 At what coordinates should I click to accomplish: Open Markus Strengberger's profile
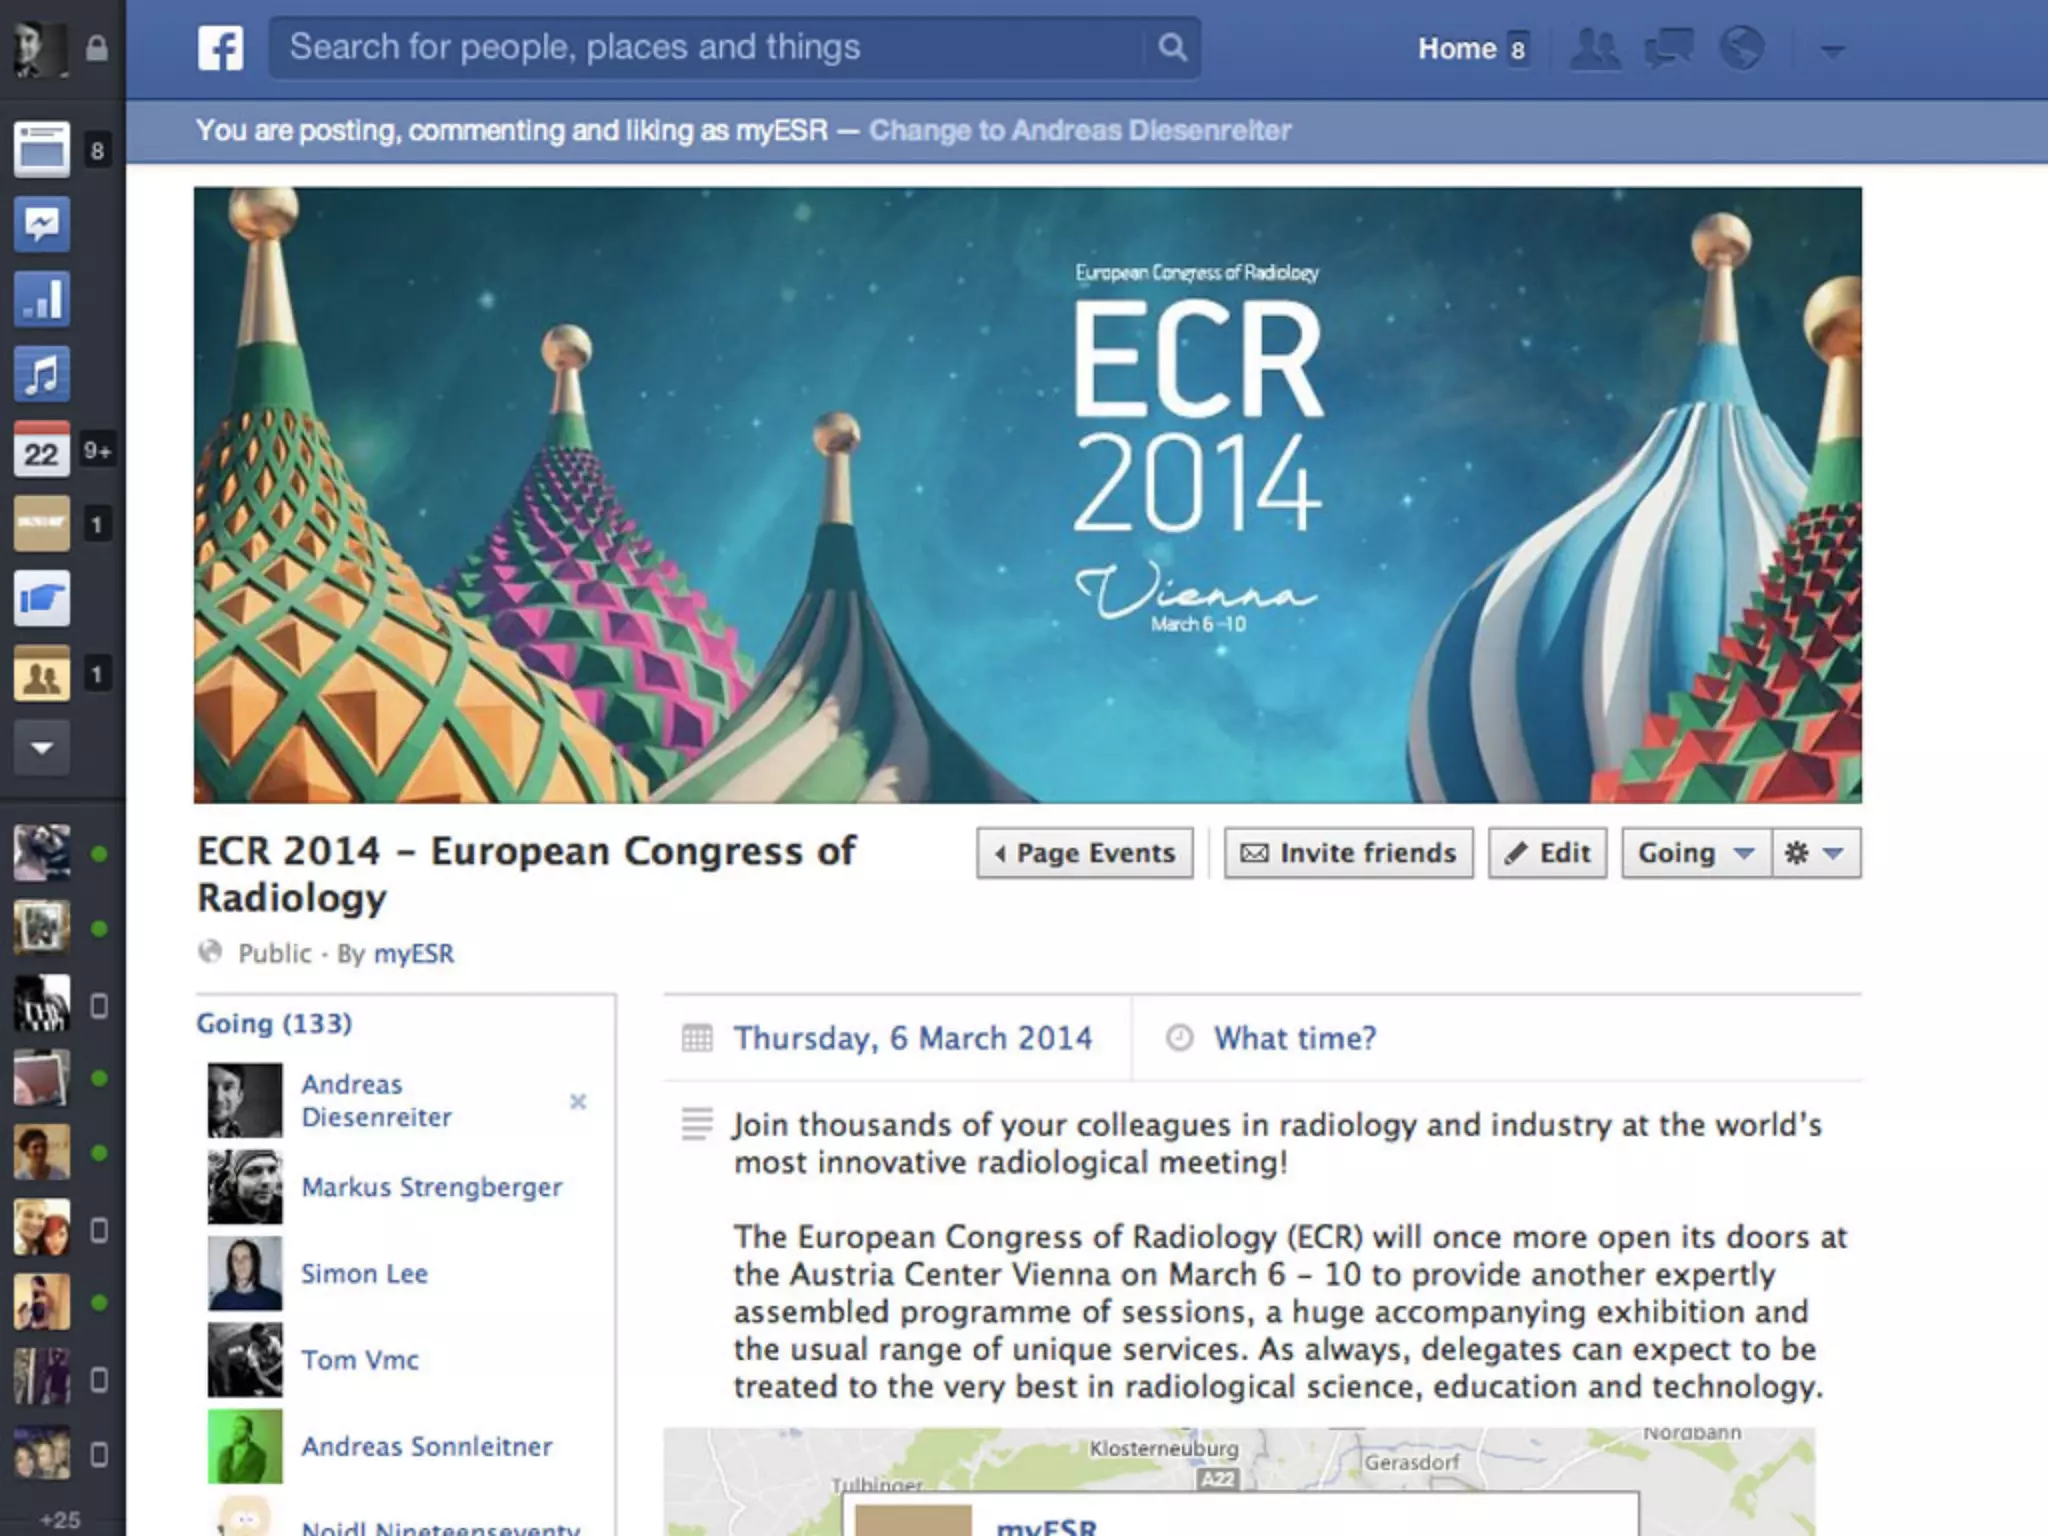coord(432,1187)
